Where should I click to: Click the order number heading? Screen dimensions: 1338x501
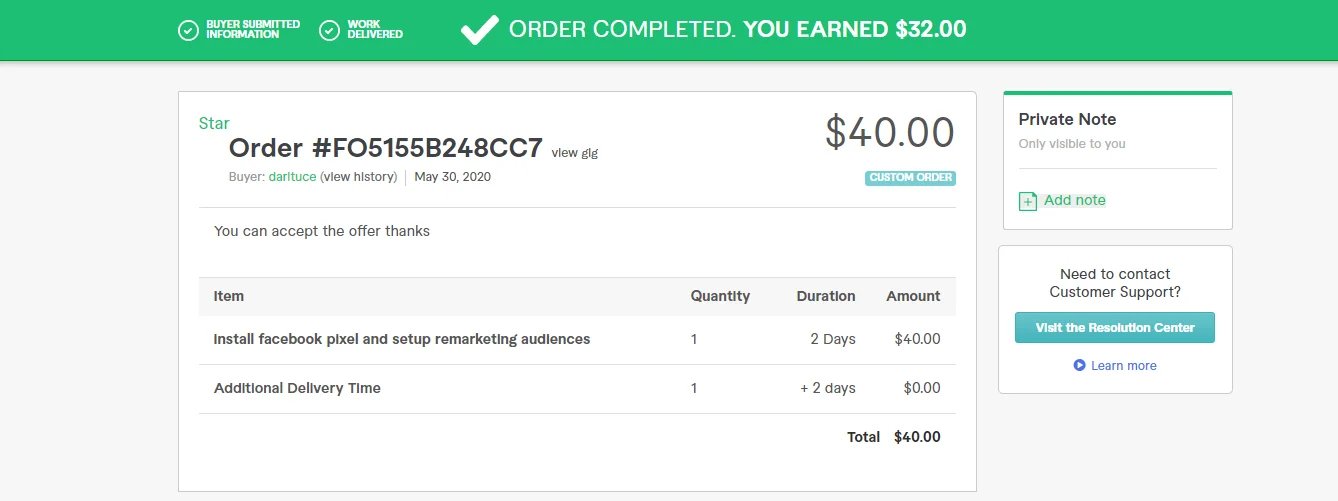385,148
